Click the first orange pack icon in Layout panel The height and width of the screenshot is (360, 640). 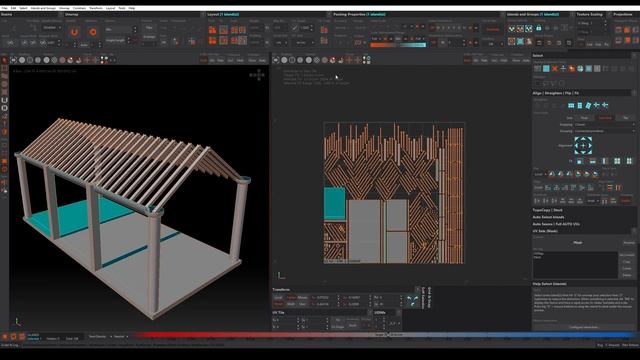pyautogui.click(x=213, y=30)
